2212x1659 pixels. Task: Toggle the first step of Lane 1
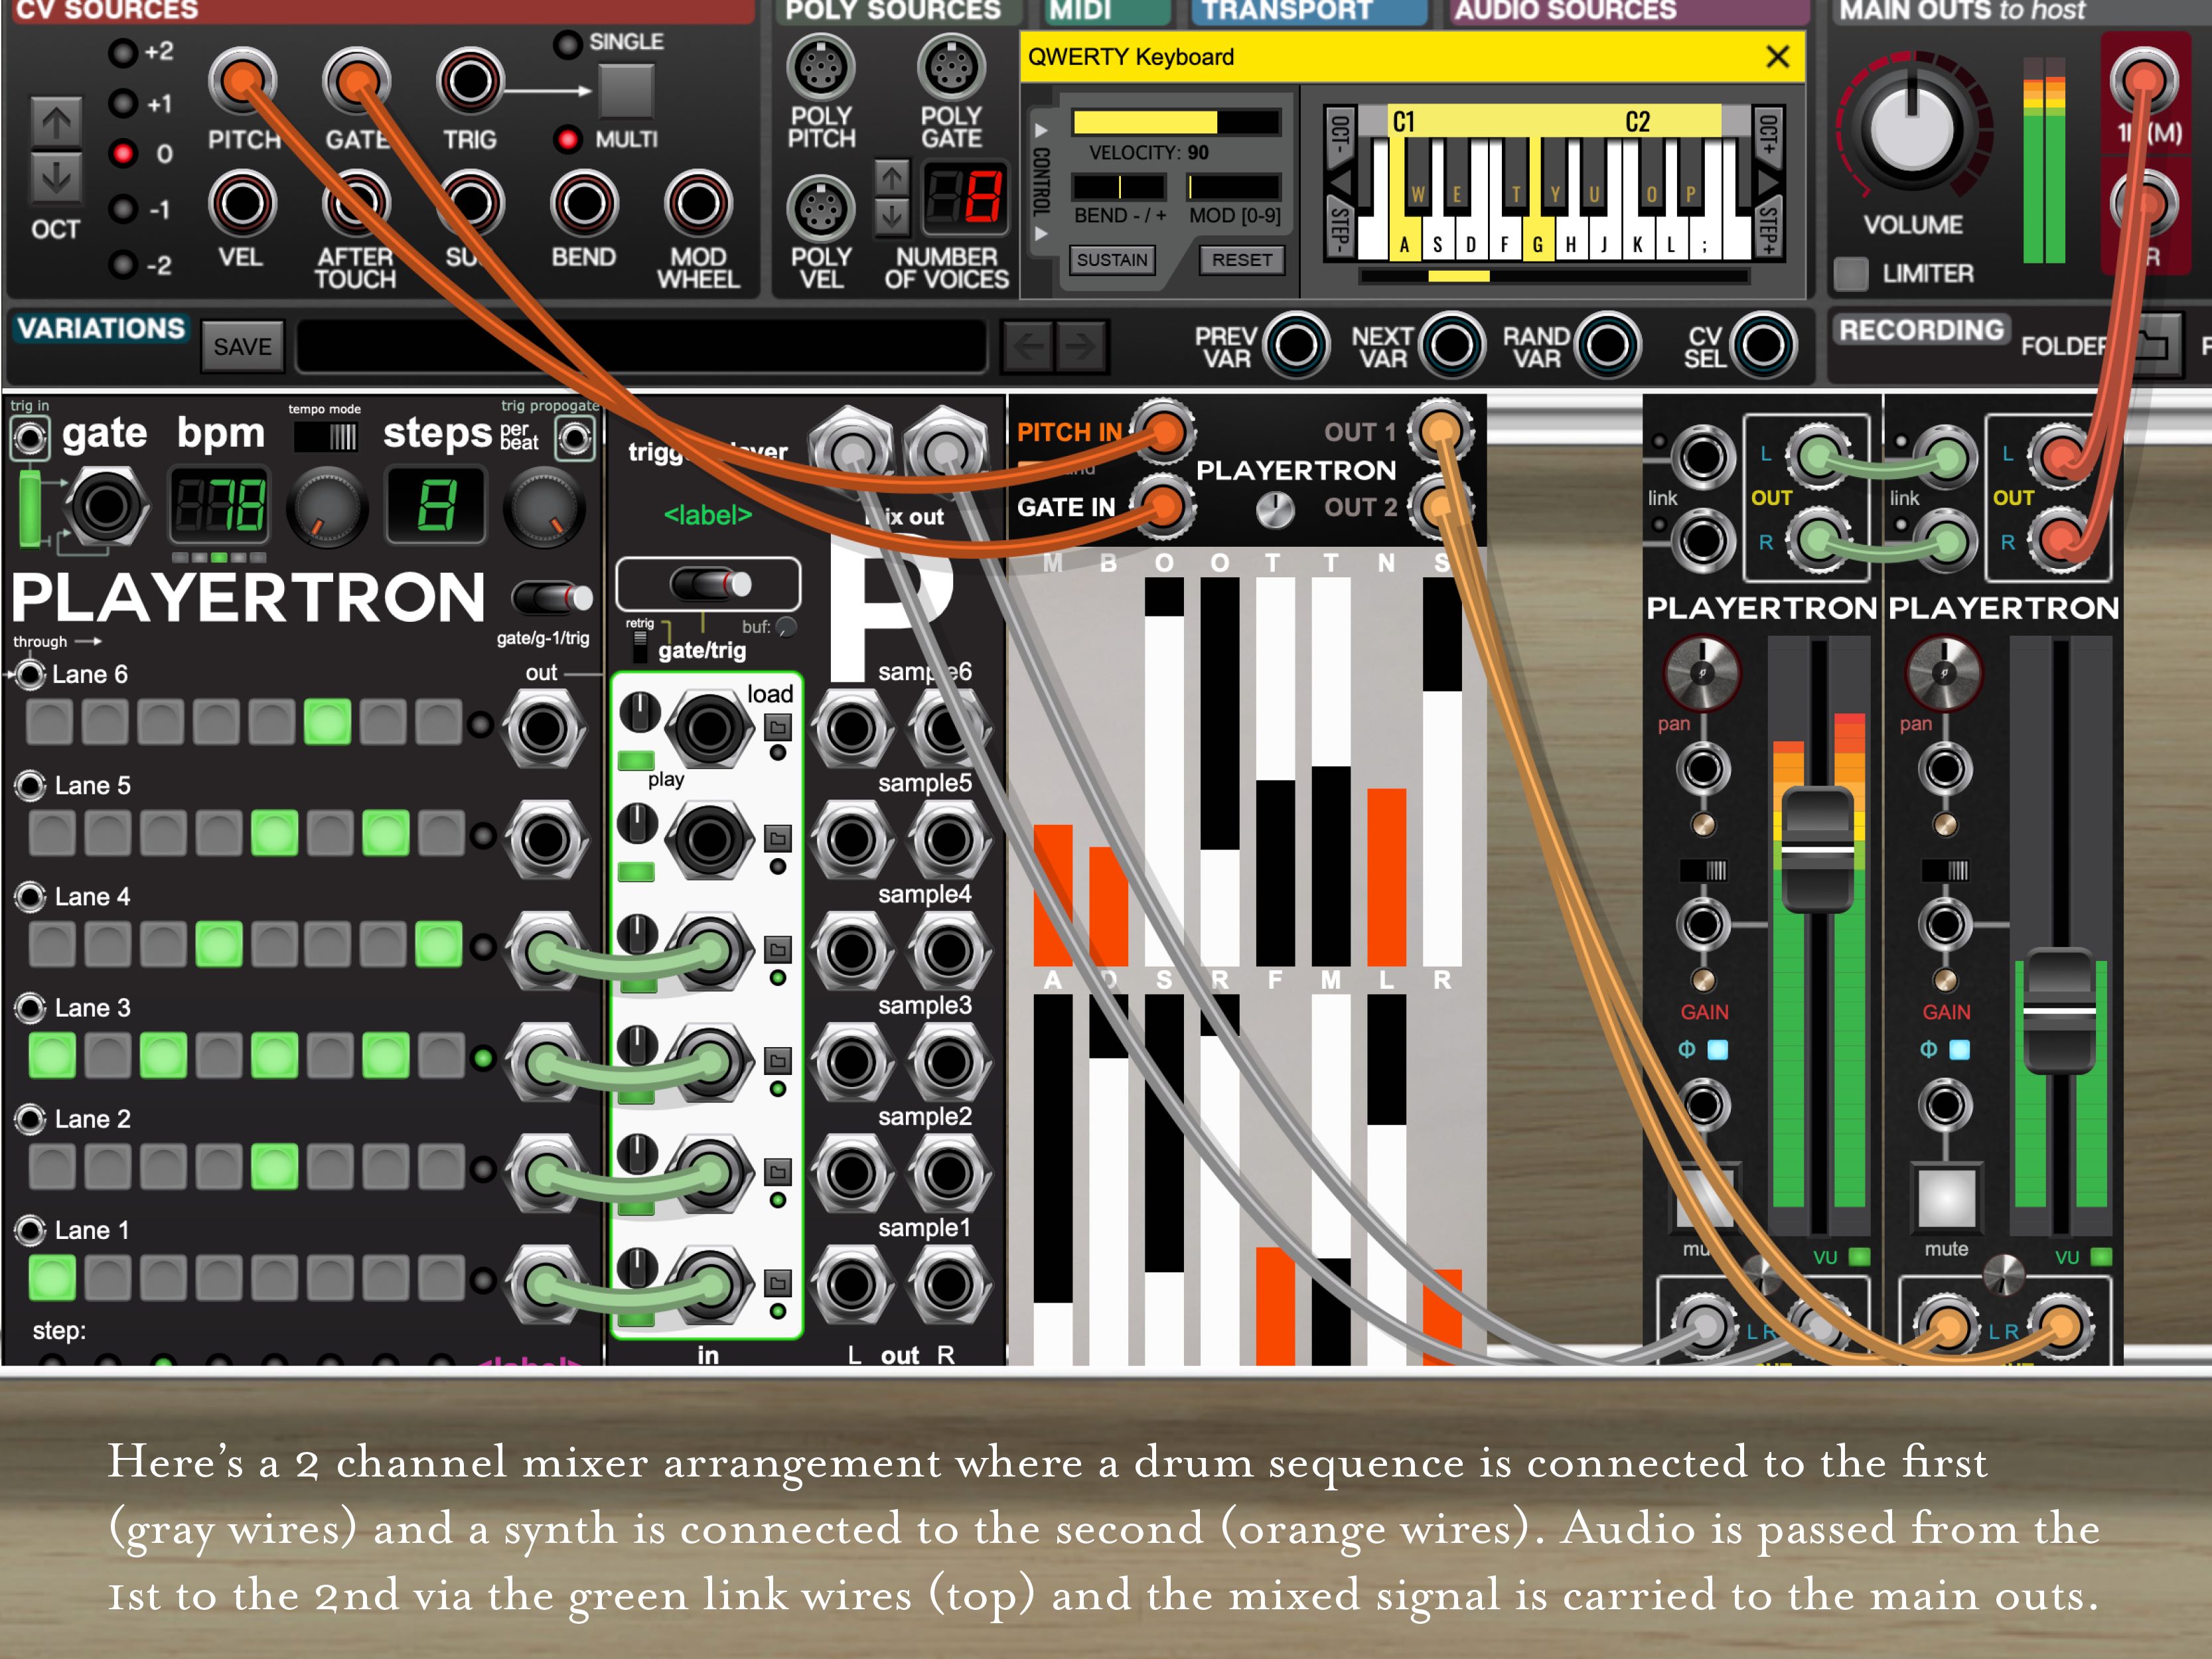[x=52, y=1278]
